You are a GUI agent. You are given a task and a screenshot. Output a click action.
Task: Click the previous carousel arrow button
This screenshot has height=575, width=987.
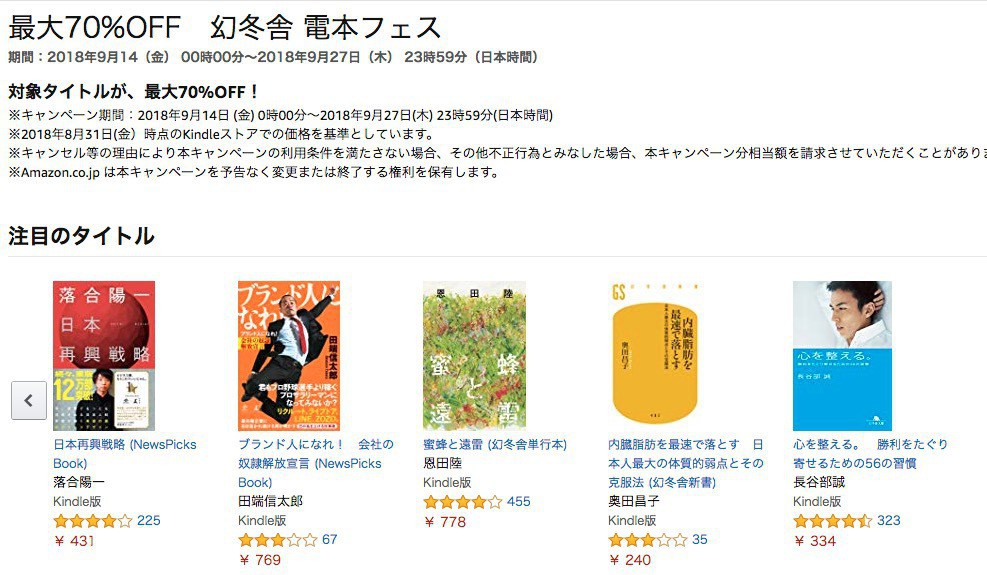28,400
